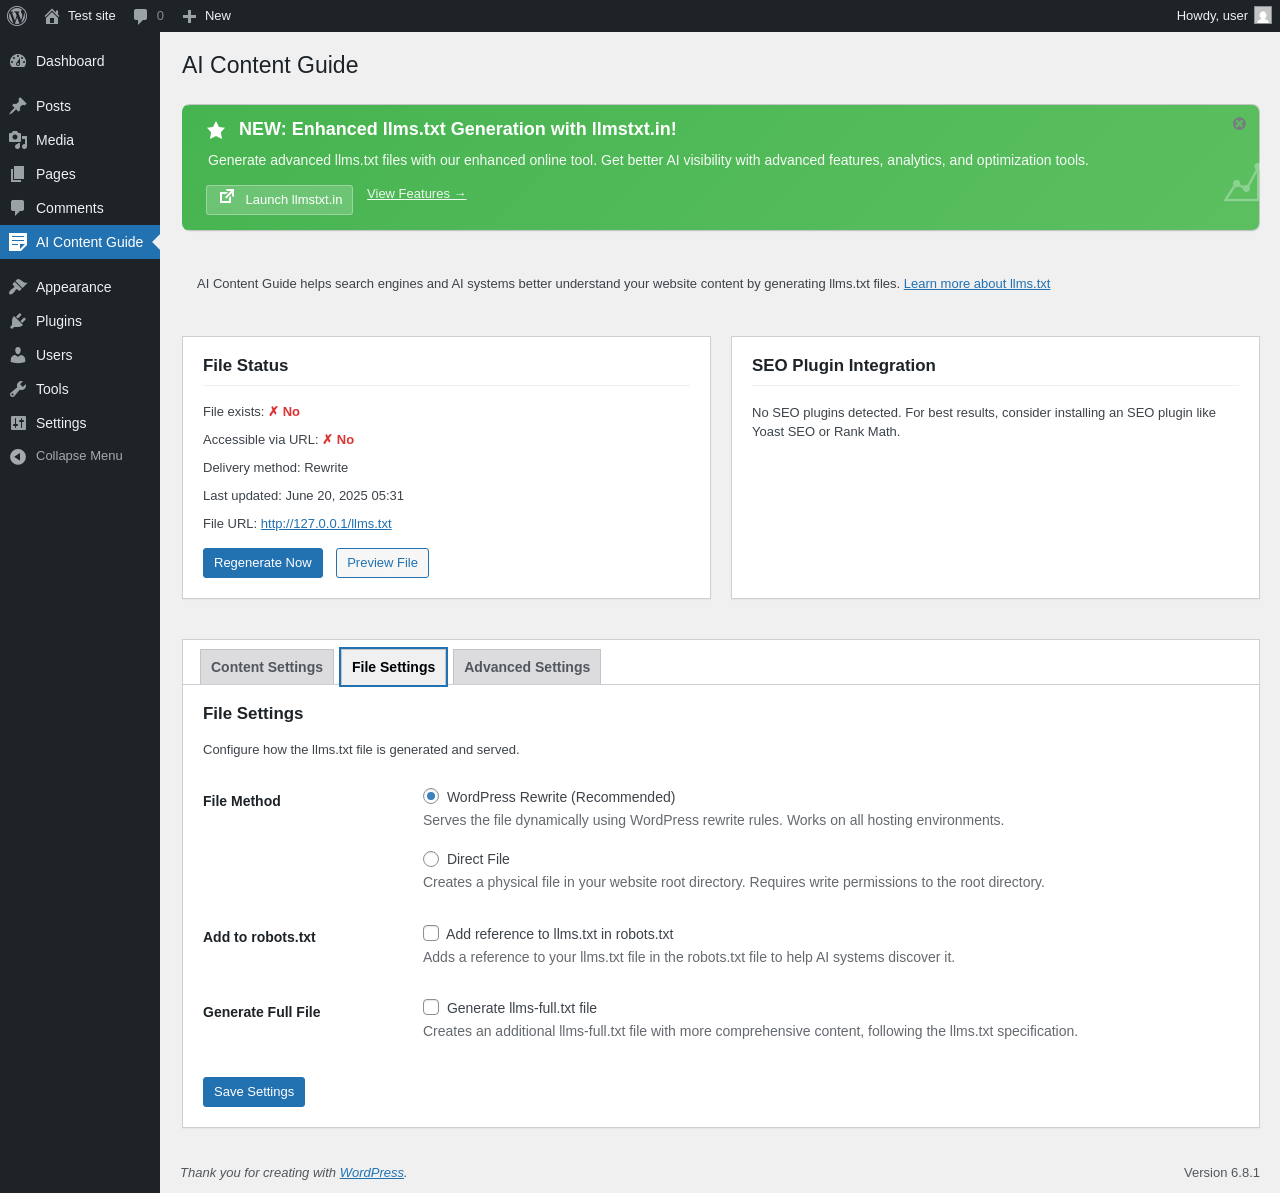Click the Comments icon in sidebar

18,208
